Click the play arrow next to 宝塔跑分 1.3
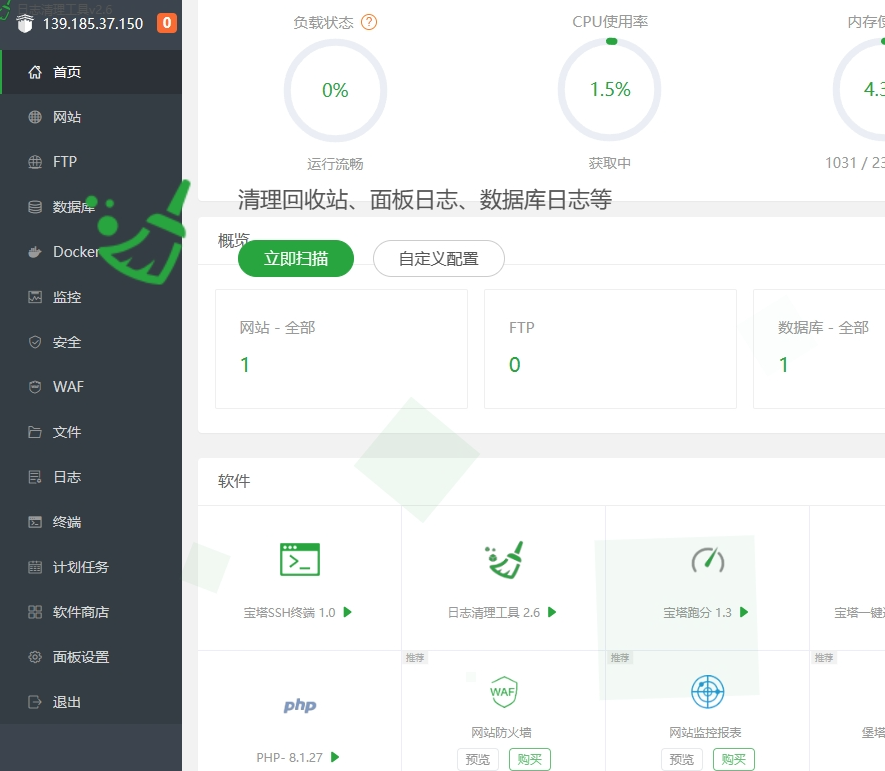 [744, 612]
